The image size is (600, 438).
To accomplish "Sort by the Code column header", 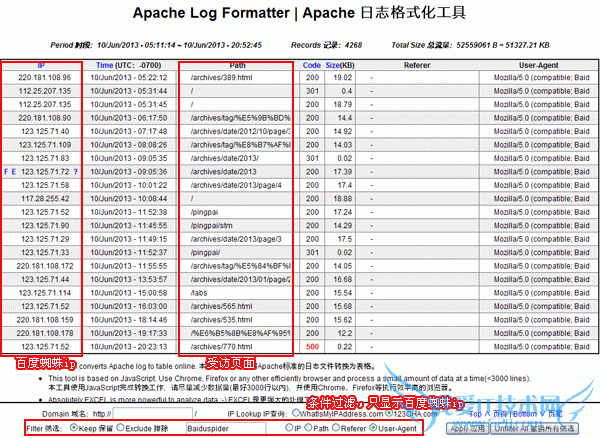I will pos(311,65).
